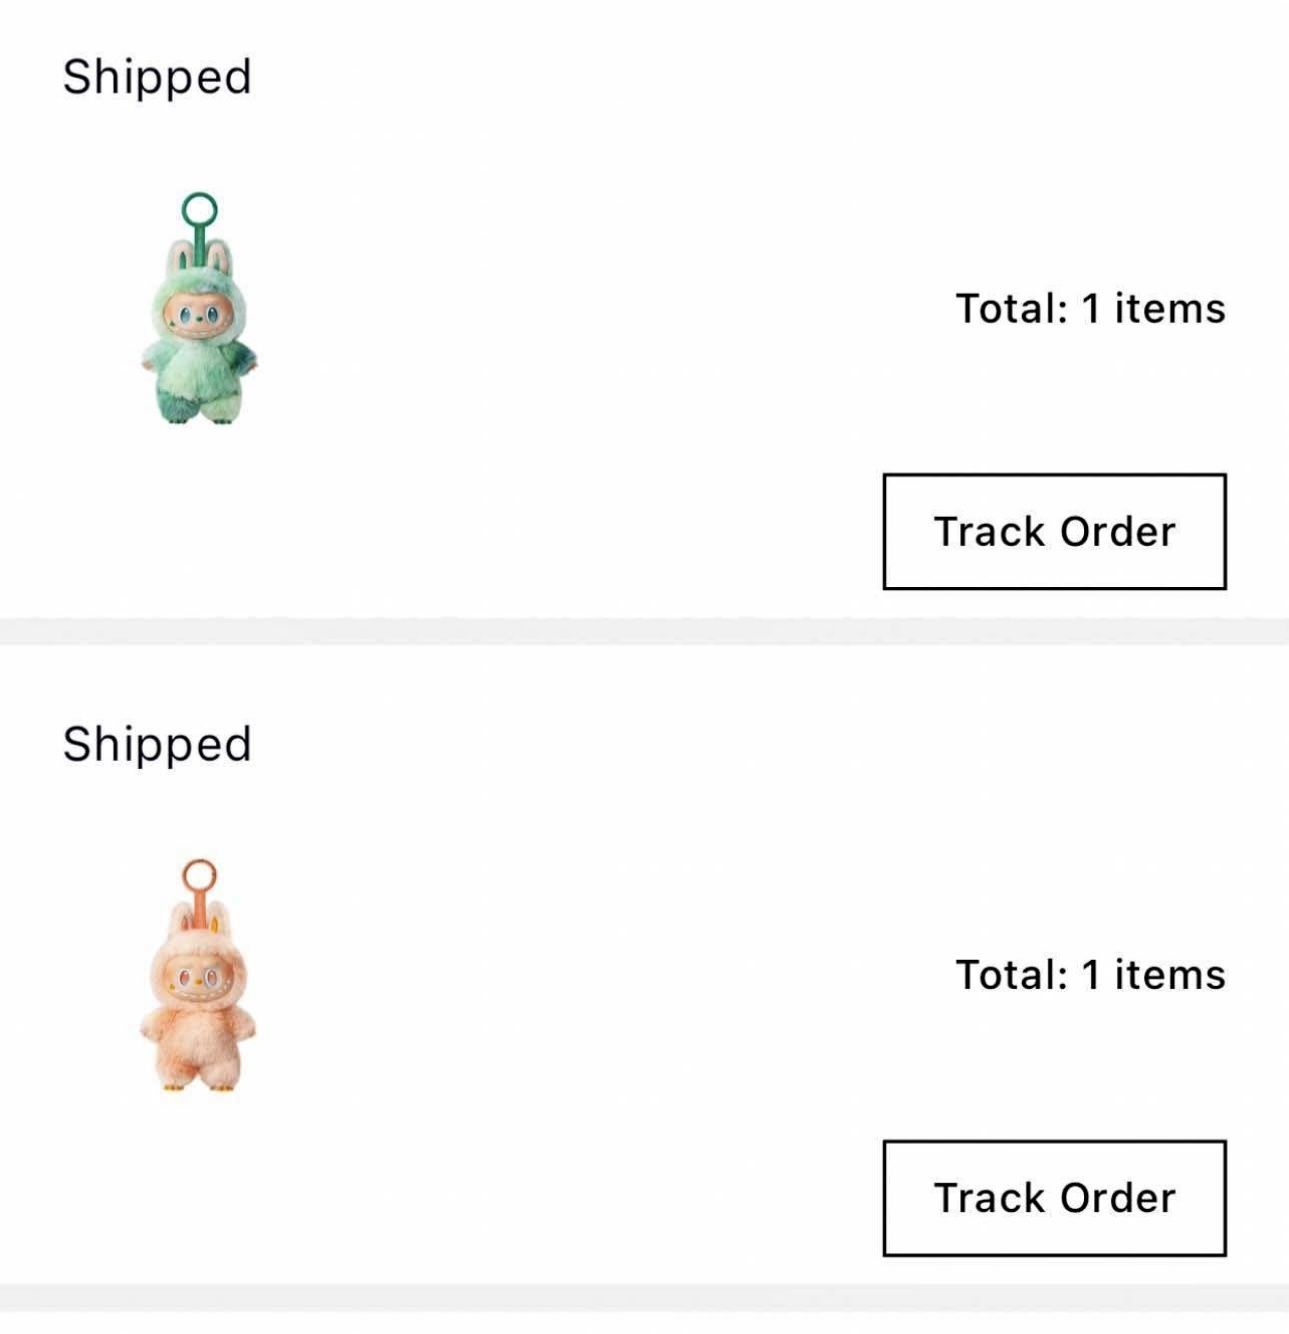The height and width of the screenshot is (1334, 1289).
Task: Click the feet of the green plush toy
Action: click(199, 415)
